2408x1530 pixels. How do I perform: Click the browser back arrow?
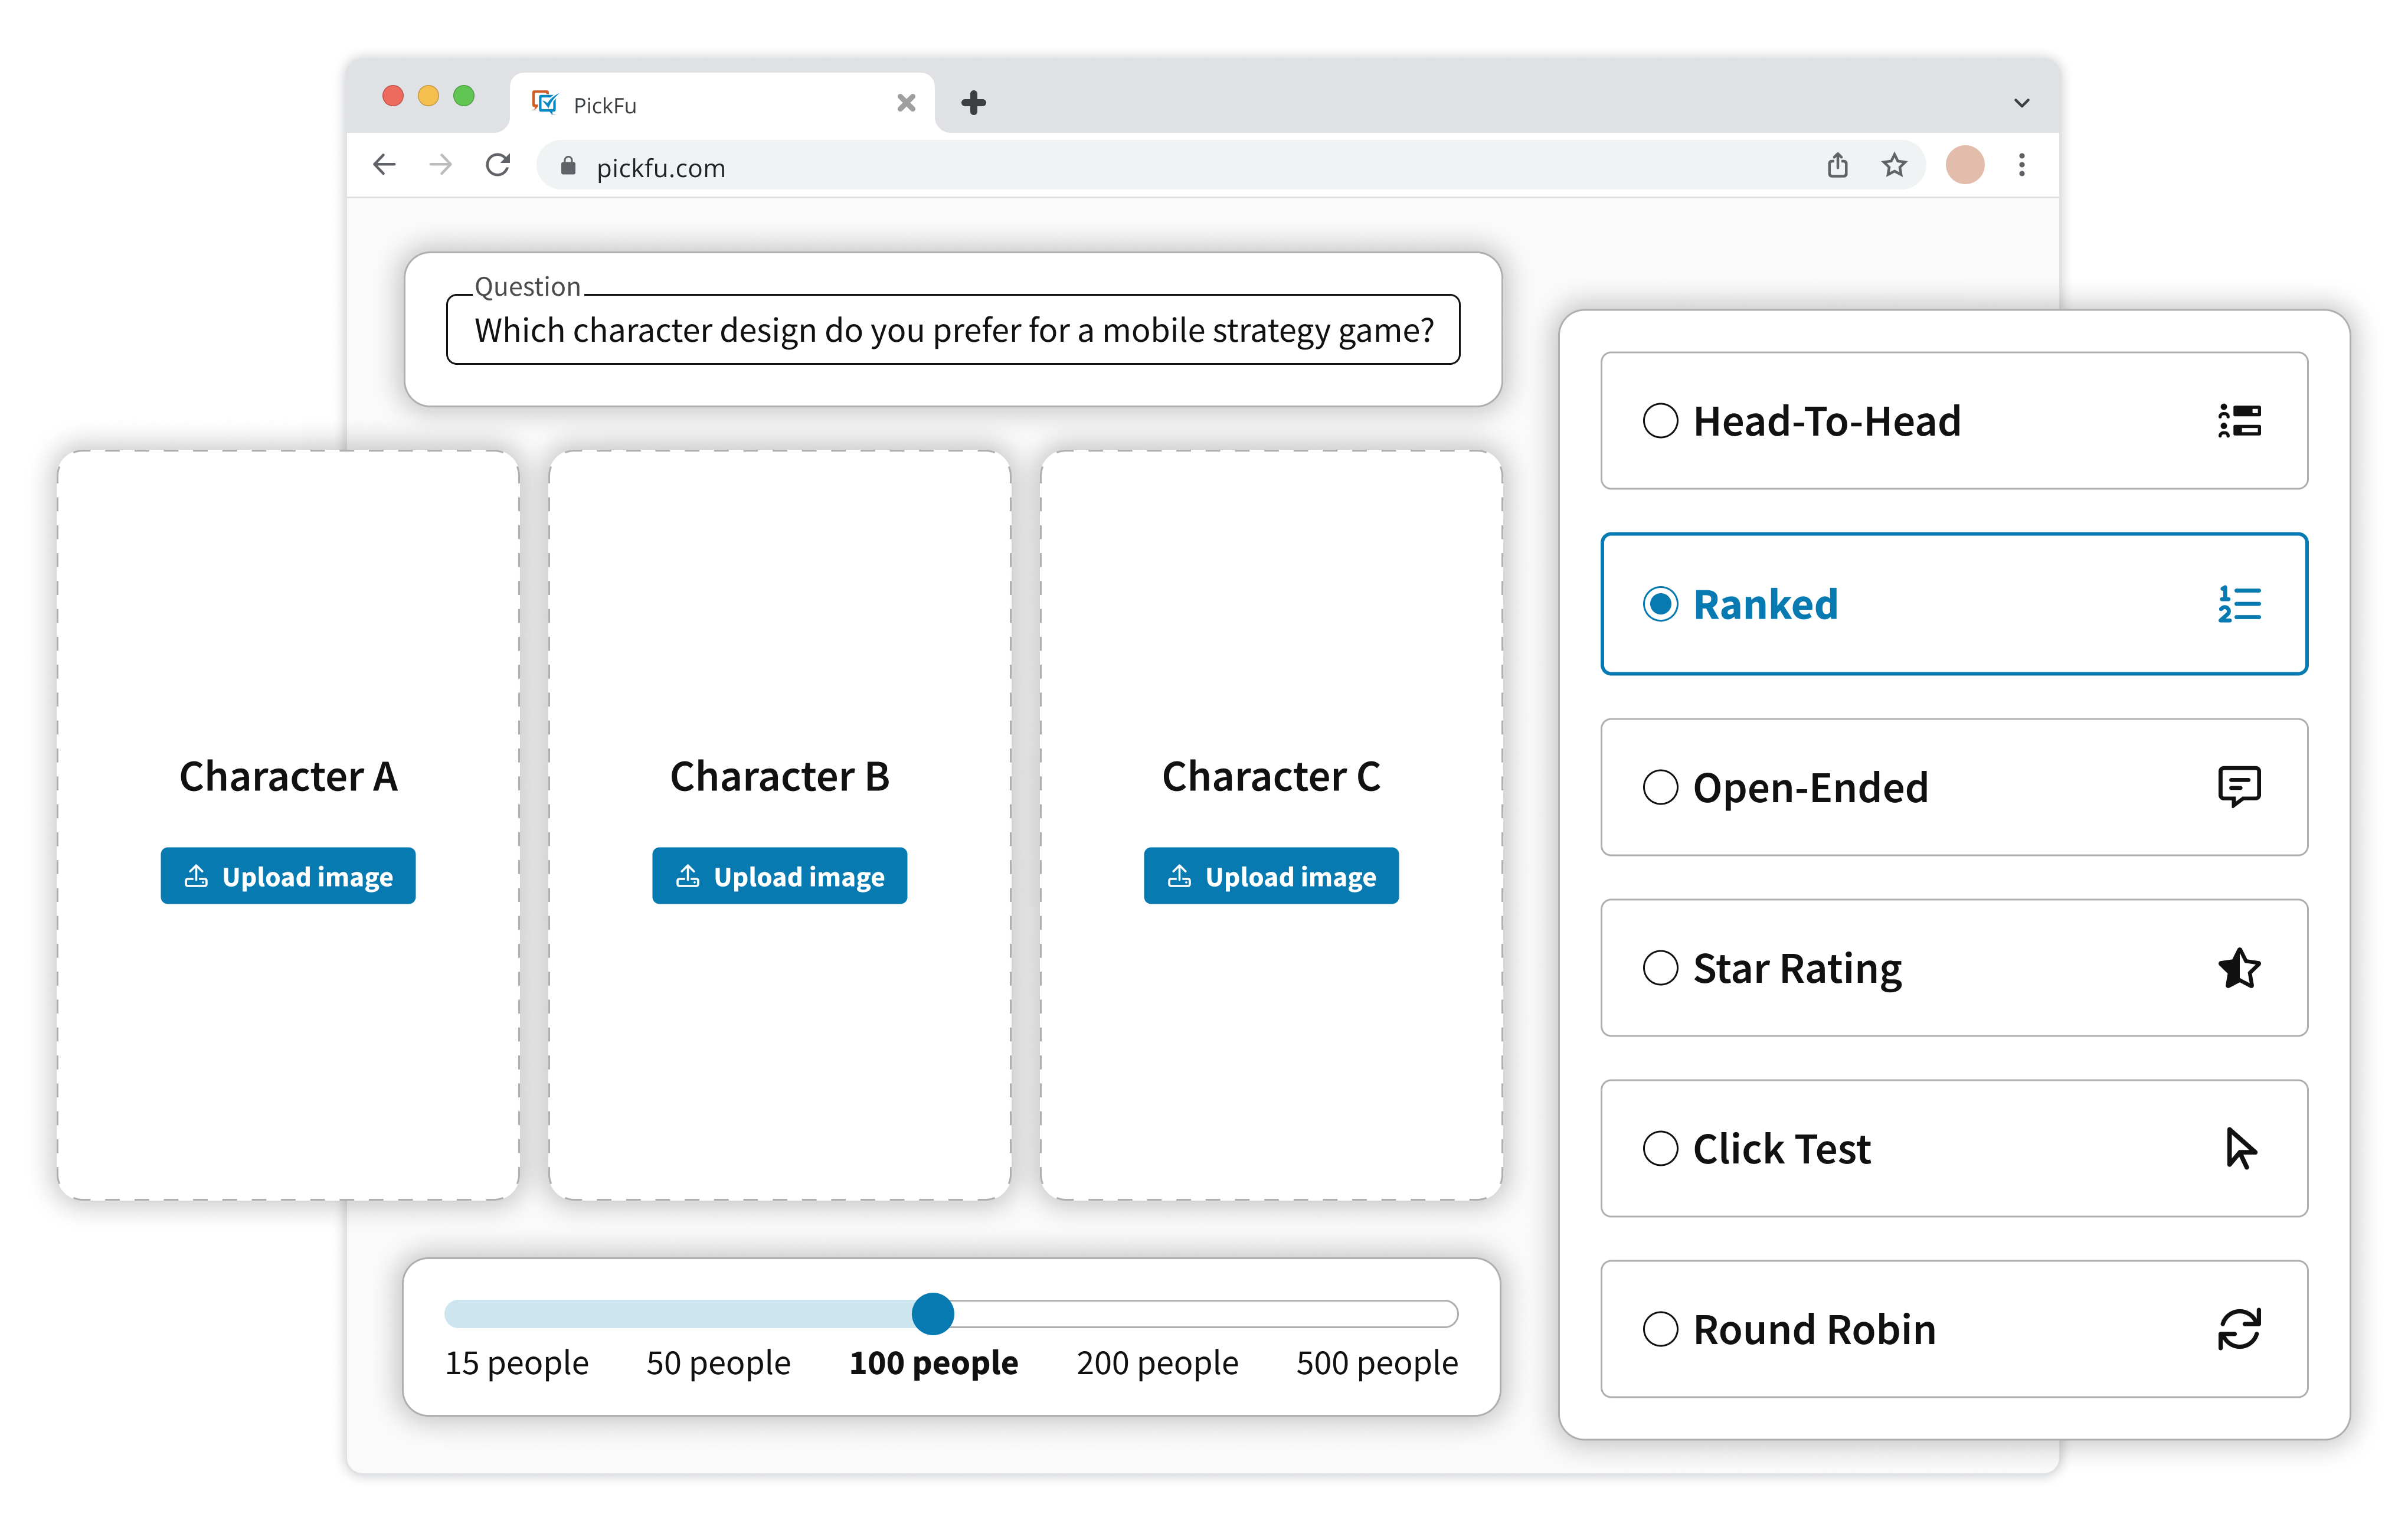point(384,165)
